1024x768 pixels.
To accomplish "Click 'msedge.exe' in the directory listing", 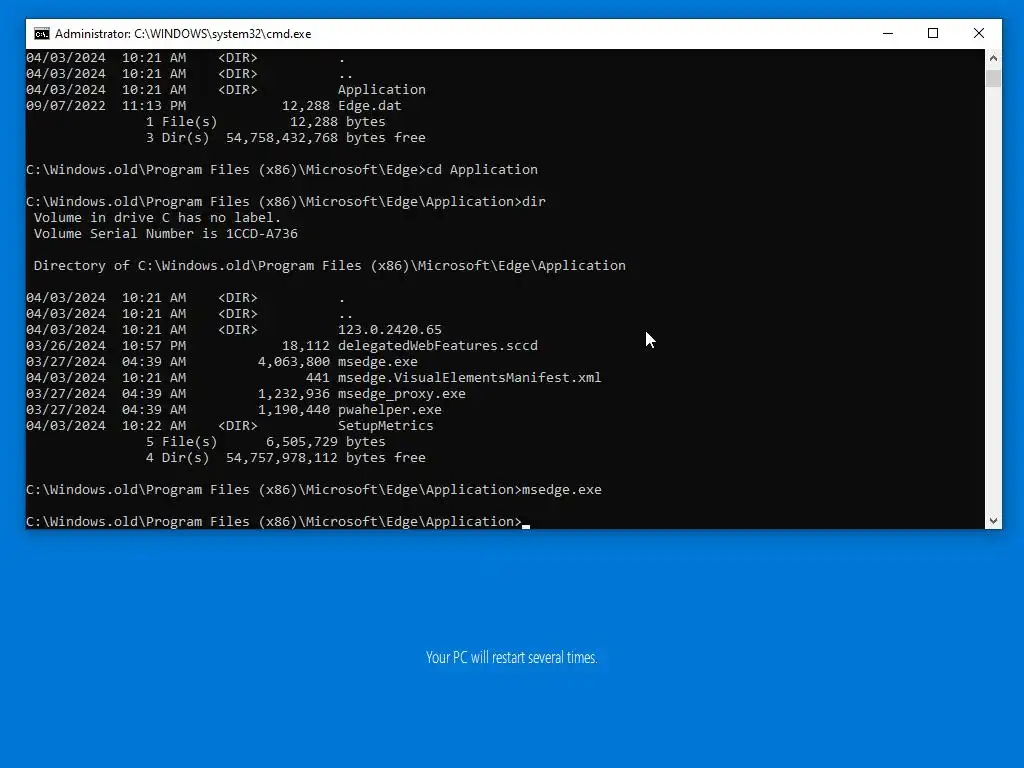I will [x=377, y=362].
